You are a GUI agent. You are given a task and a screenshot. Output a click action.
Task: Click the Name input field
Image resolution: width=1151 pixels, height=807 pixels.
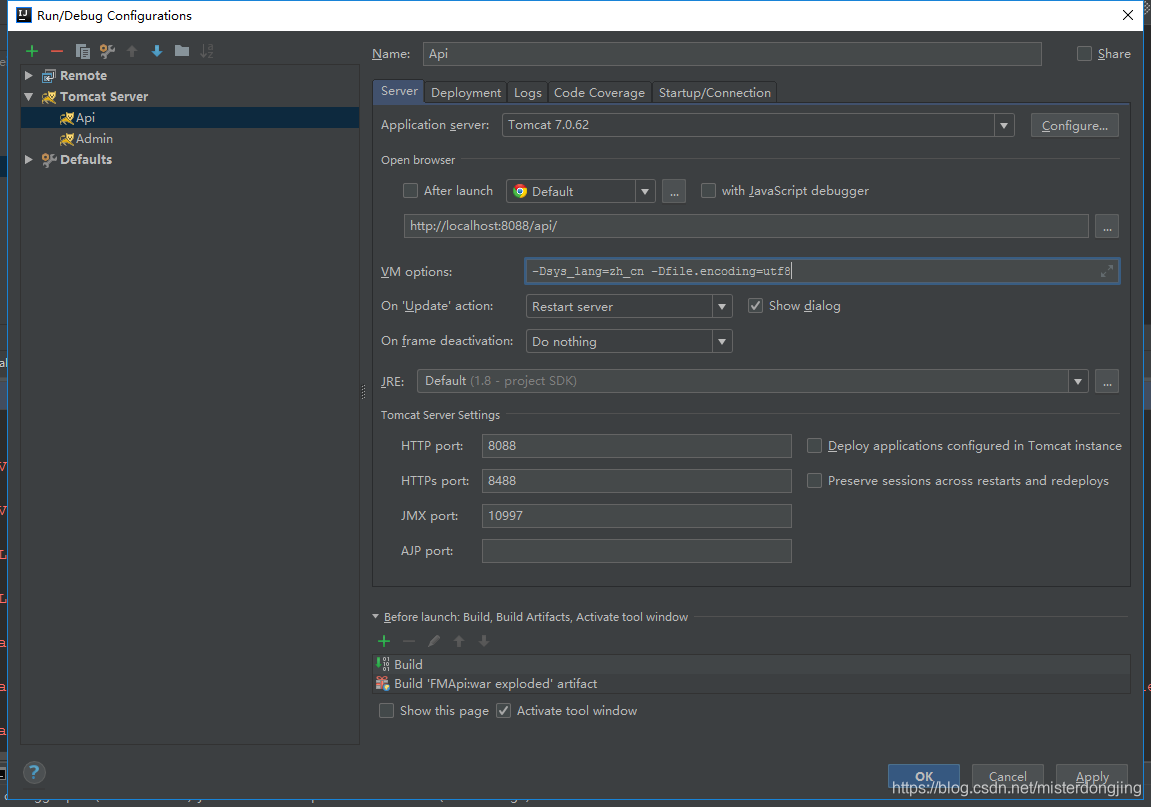click(732, 54)
